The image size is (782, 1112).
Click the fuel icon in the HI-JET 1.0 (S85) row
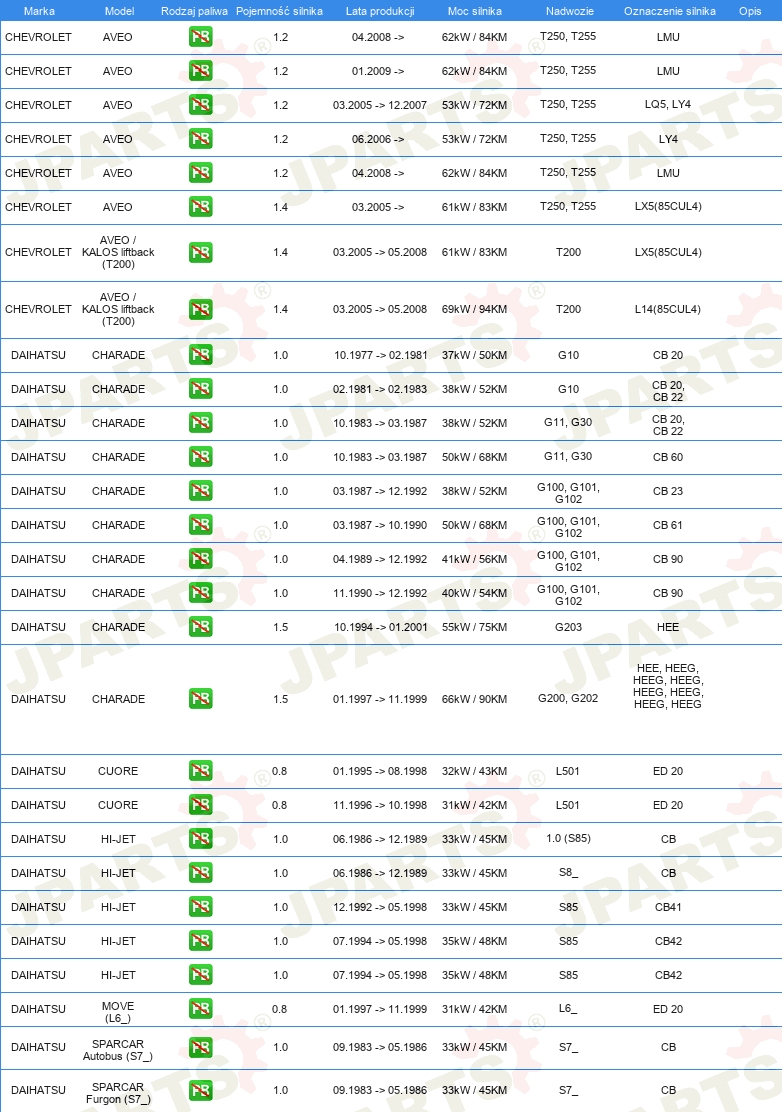pyautogui.click(x=201, y=839)
